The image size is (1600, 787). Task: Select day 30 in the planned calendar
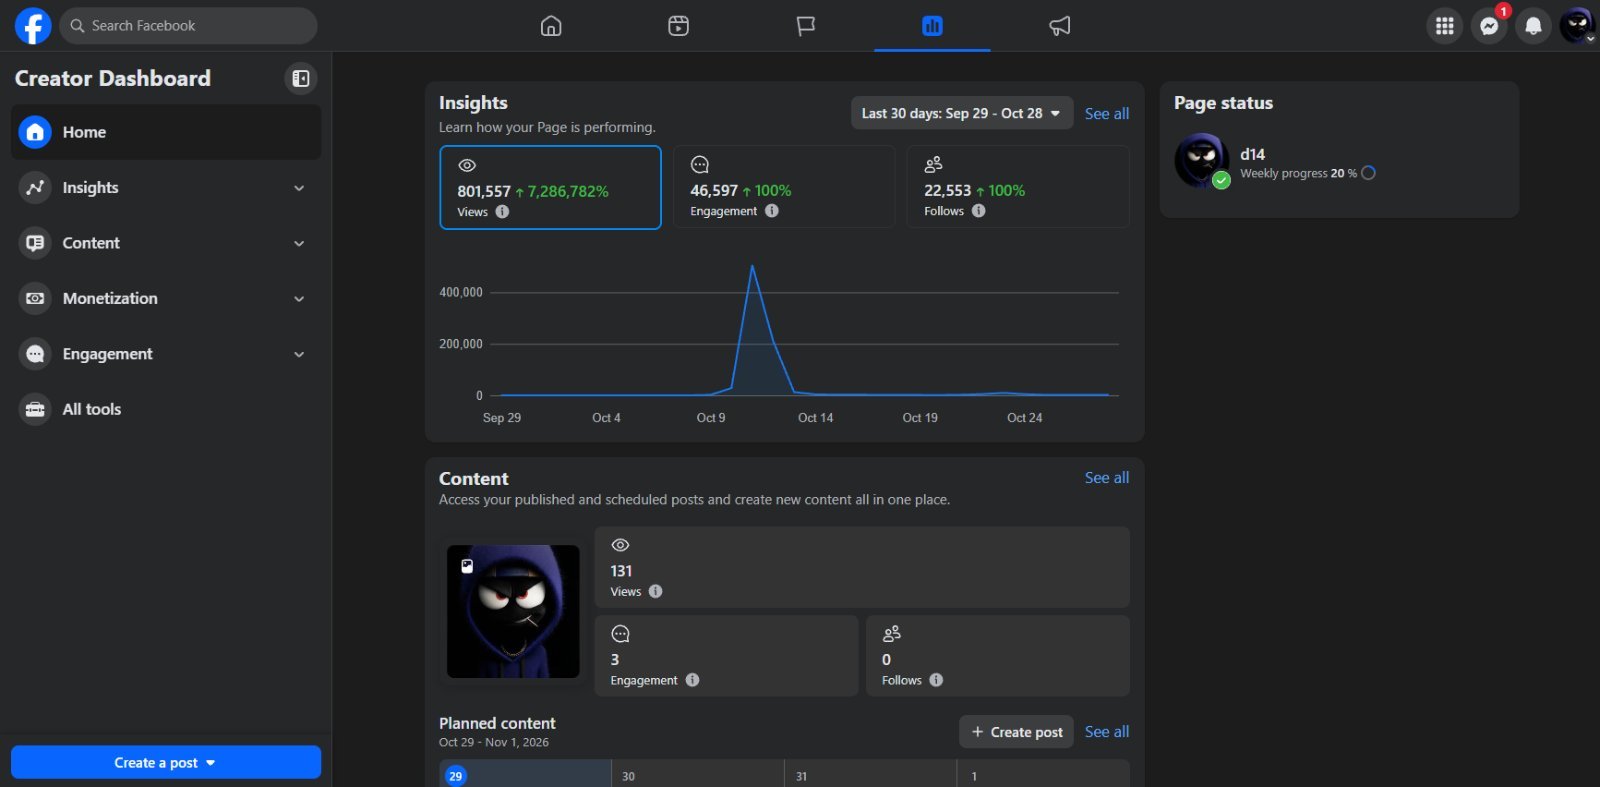click(x=698, y=773)
